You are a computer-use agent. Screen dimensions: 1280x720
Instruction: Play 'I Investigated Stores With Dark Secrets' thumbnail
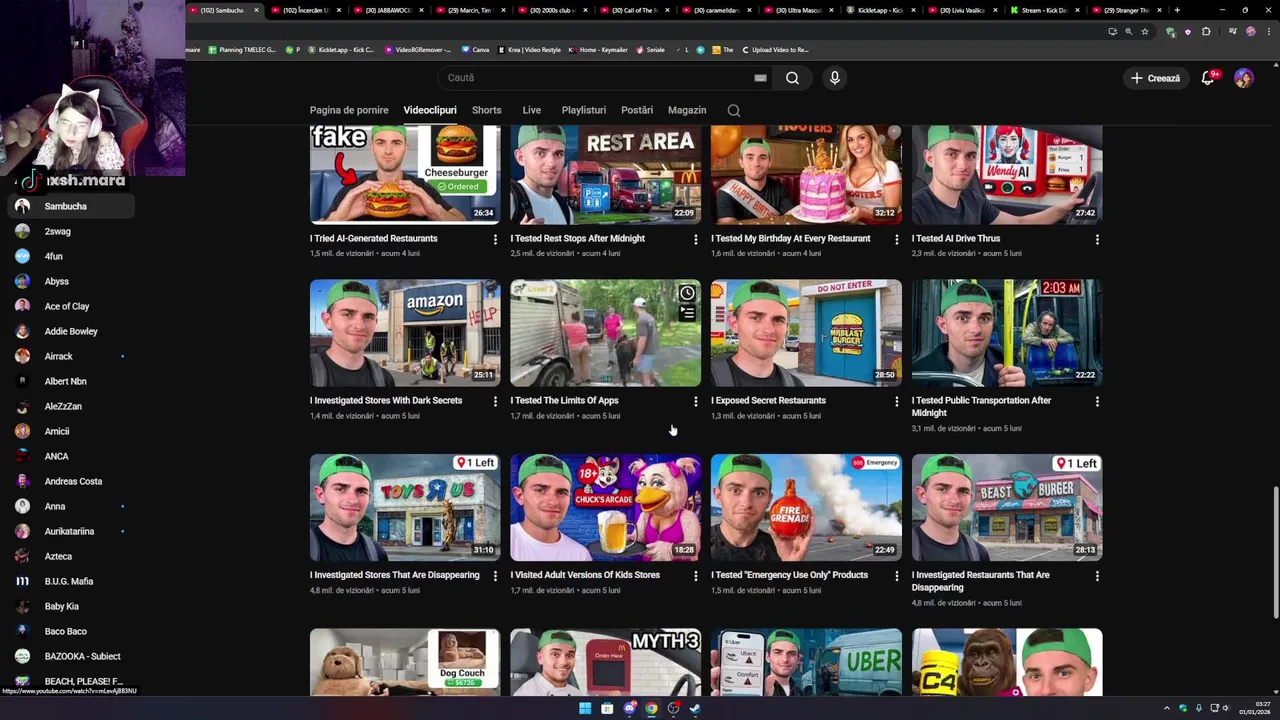pyautogui.click(x=405, y=333)
